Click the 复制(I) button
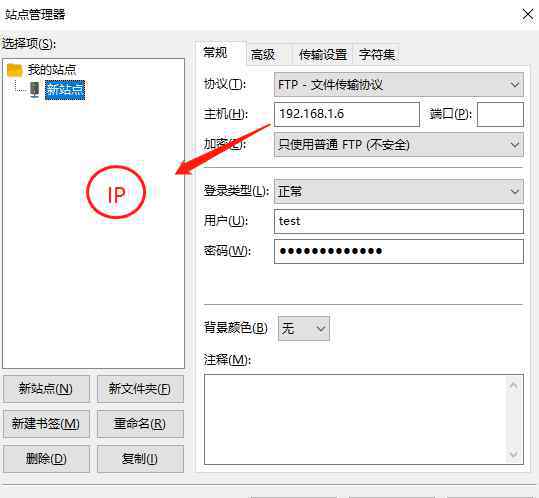Screen dimensions: 539x498 click(140, 459)
